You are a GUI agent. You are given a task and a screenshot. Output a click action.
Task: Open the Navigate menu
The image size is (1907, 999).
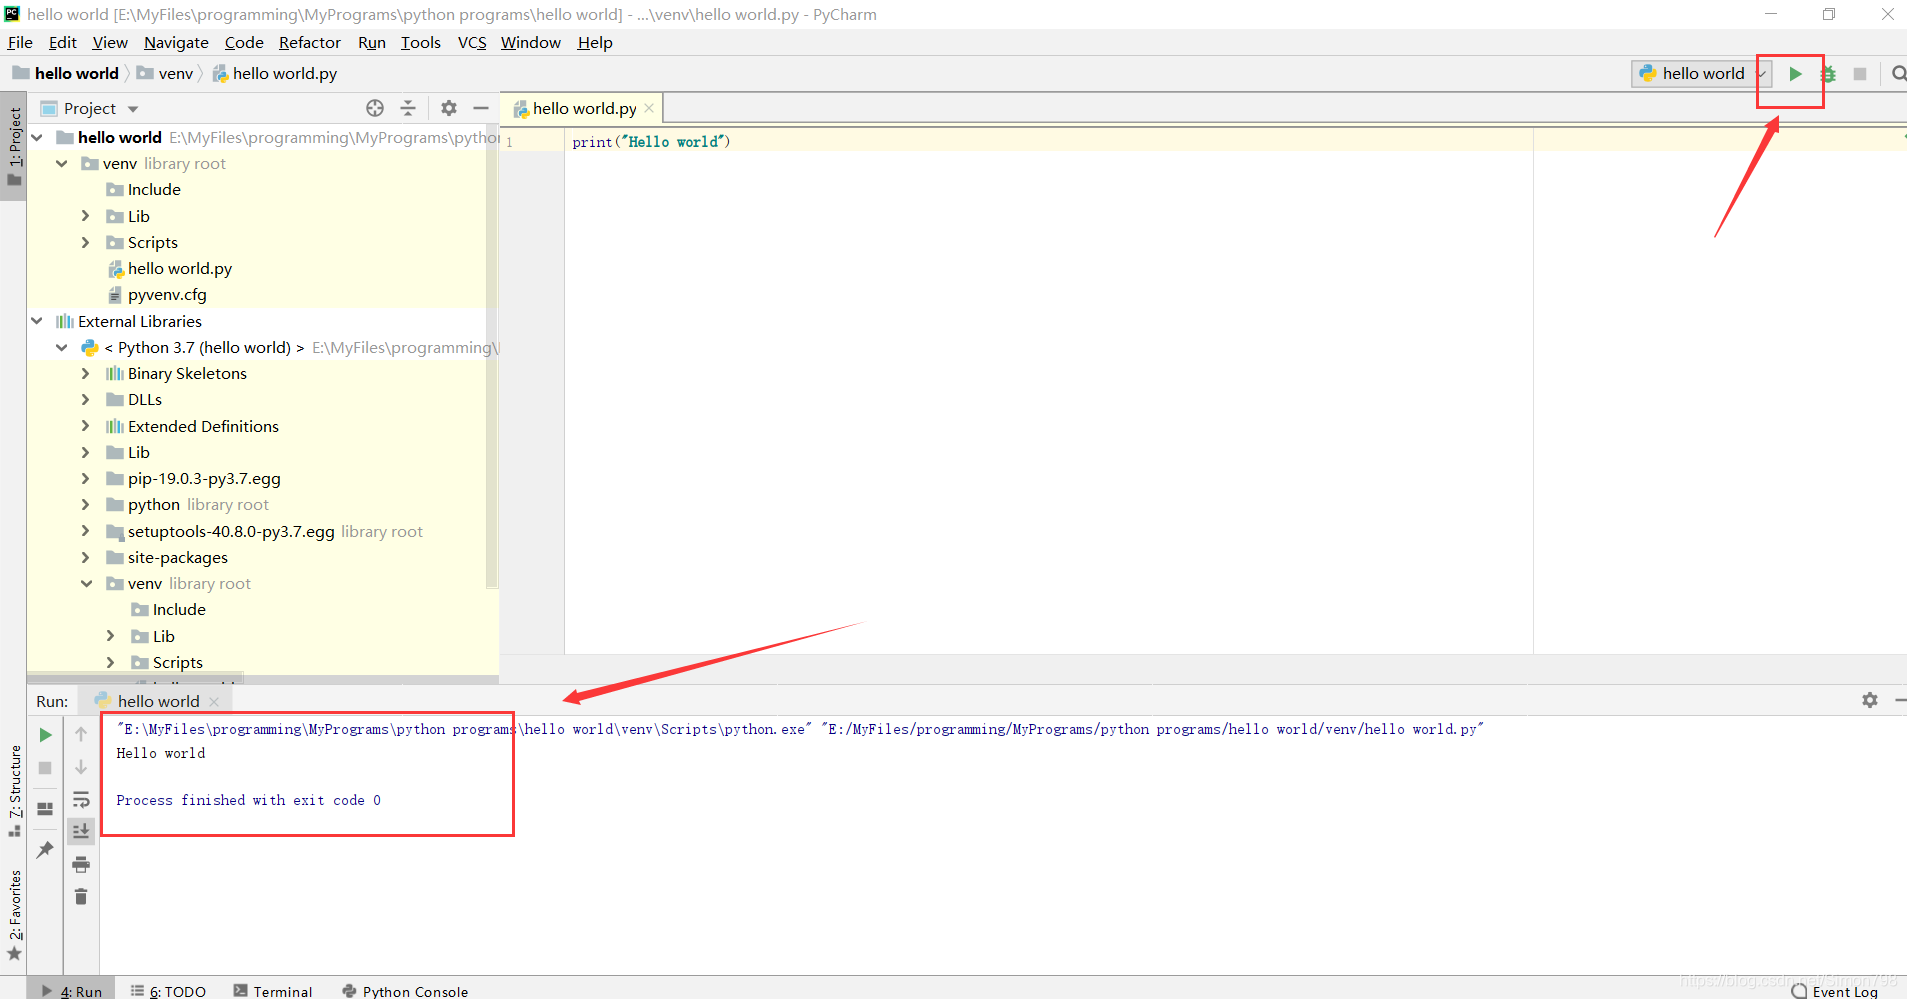click(x=176, y=42)
